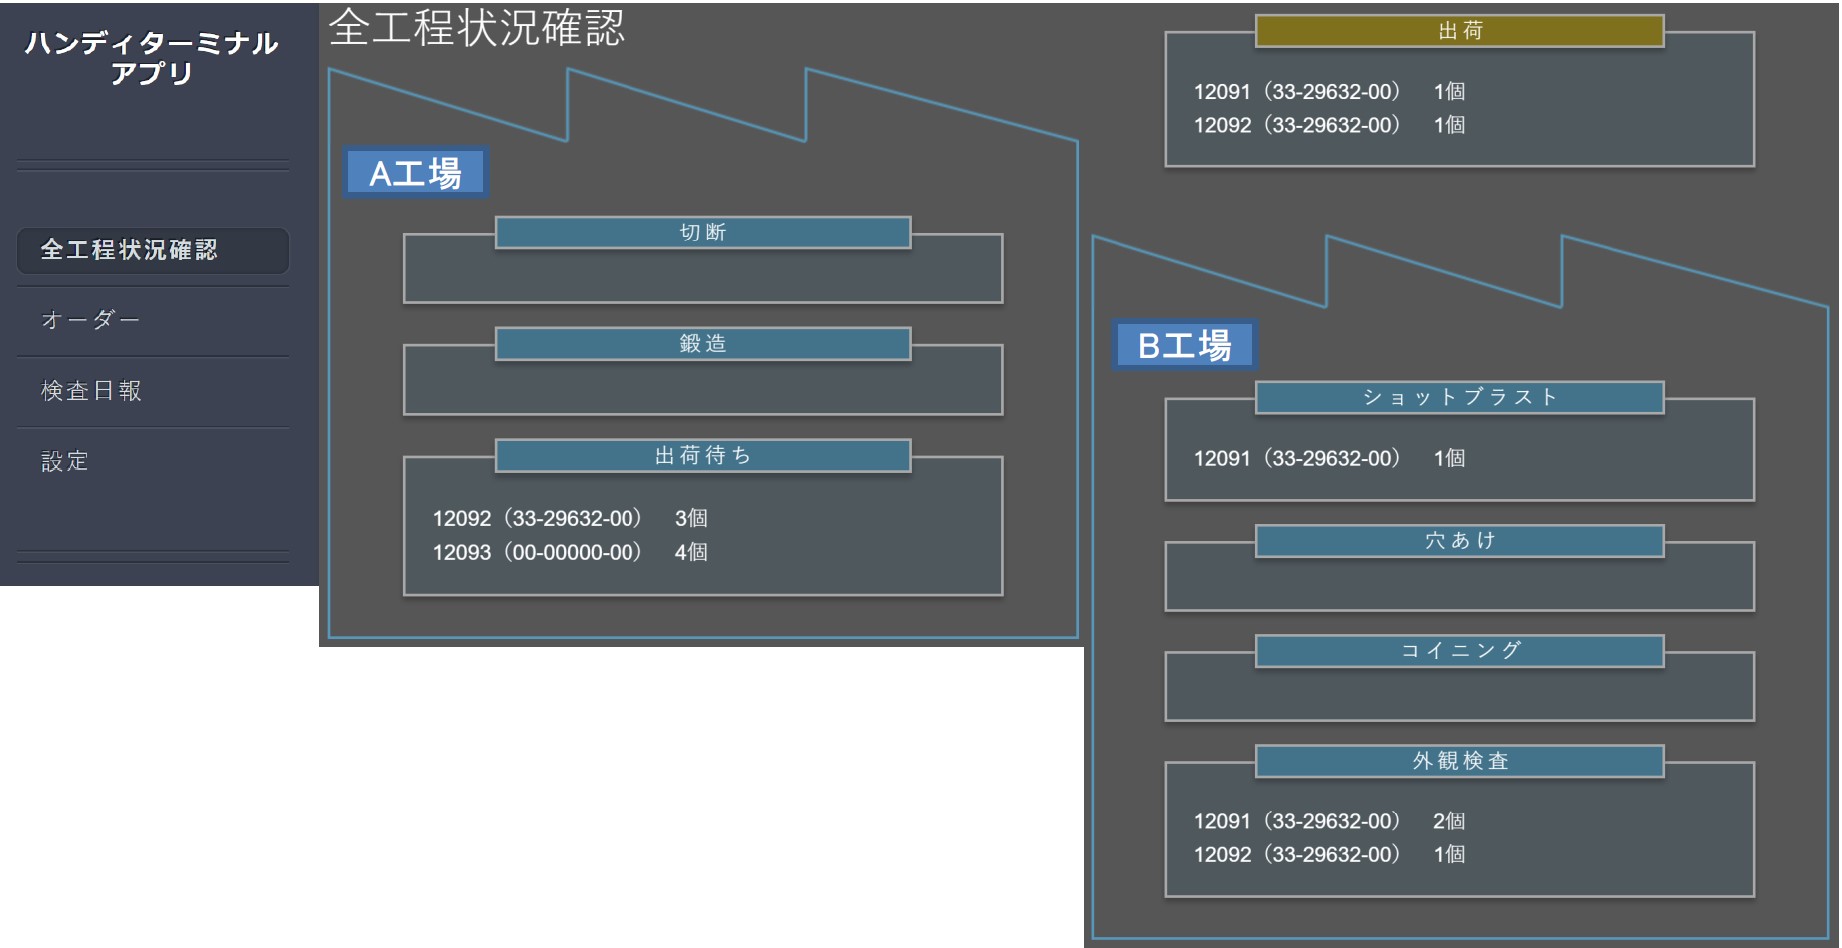This screenshot has height=948, width=1842.
Task: Select 12092 3個 row in 出荷待ち
Action: click(570, 518)
